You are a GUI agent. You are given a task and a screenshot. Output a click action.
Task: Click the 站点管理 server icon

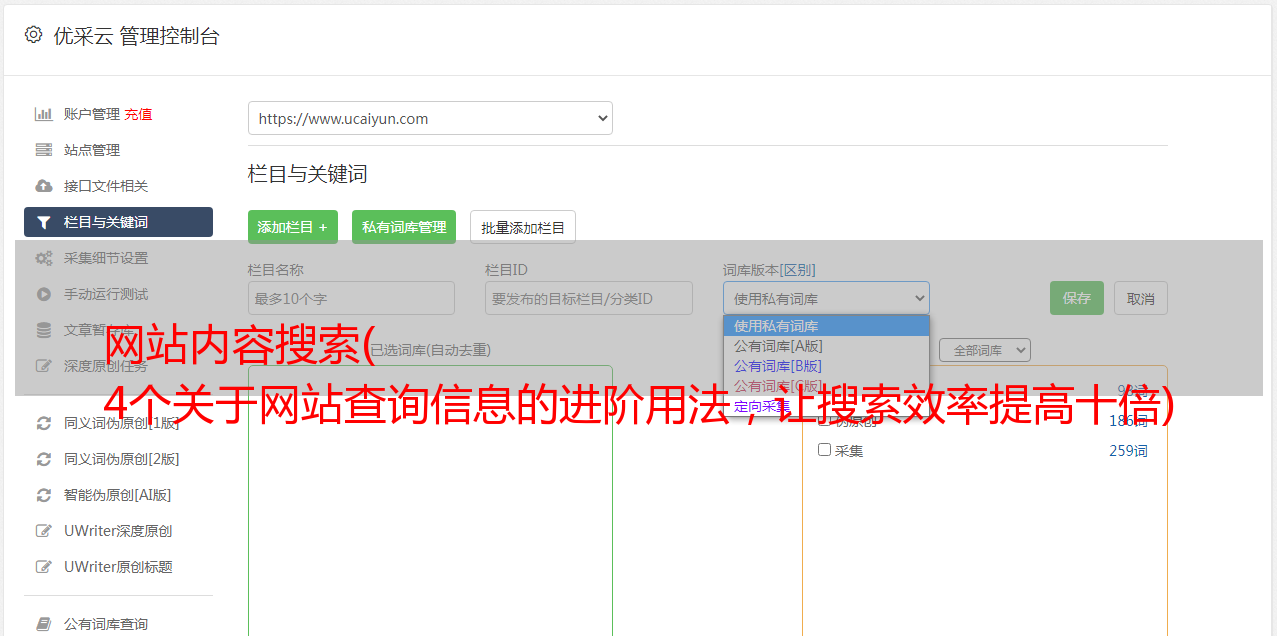tap(43, 150)
